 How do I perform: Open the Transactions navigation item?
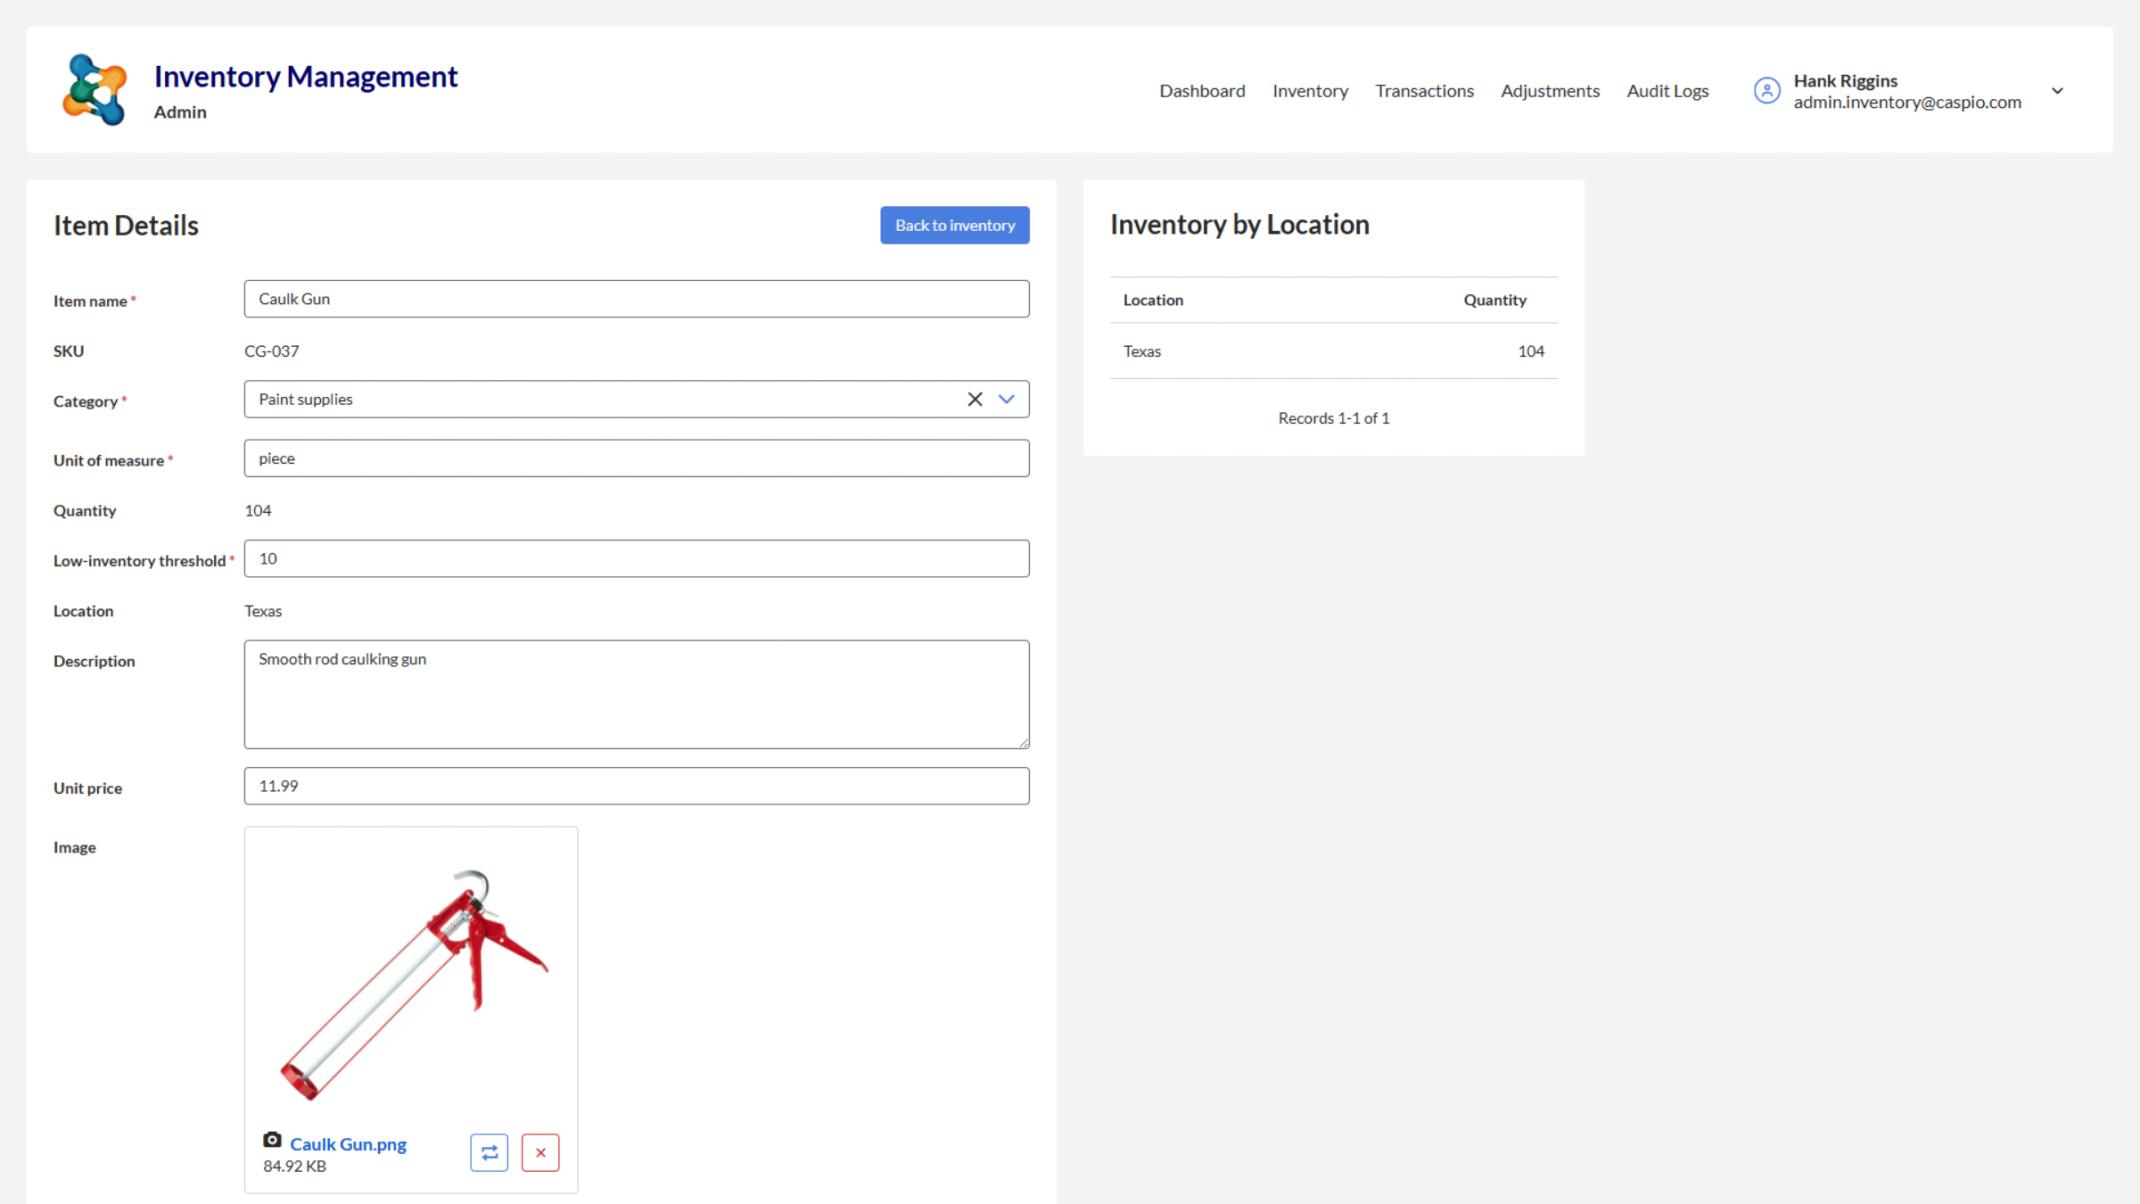(x=1424, y=90)
